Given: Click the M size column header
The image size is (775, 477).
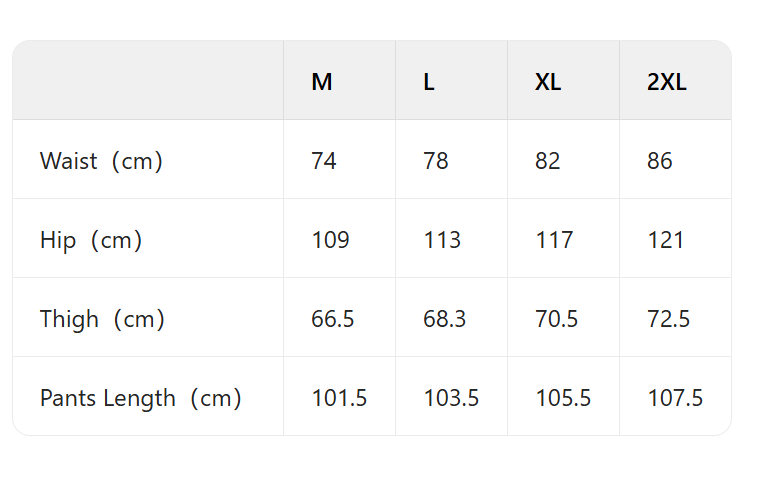Looking at the screenshot, I should point(322,82).
